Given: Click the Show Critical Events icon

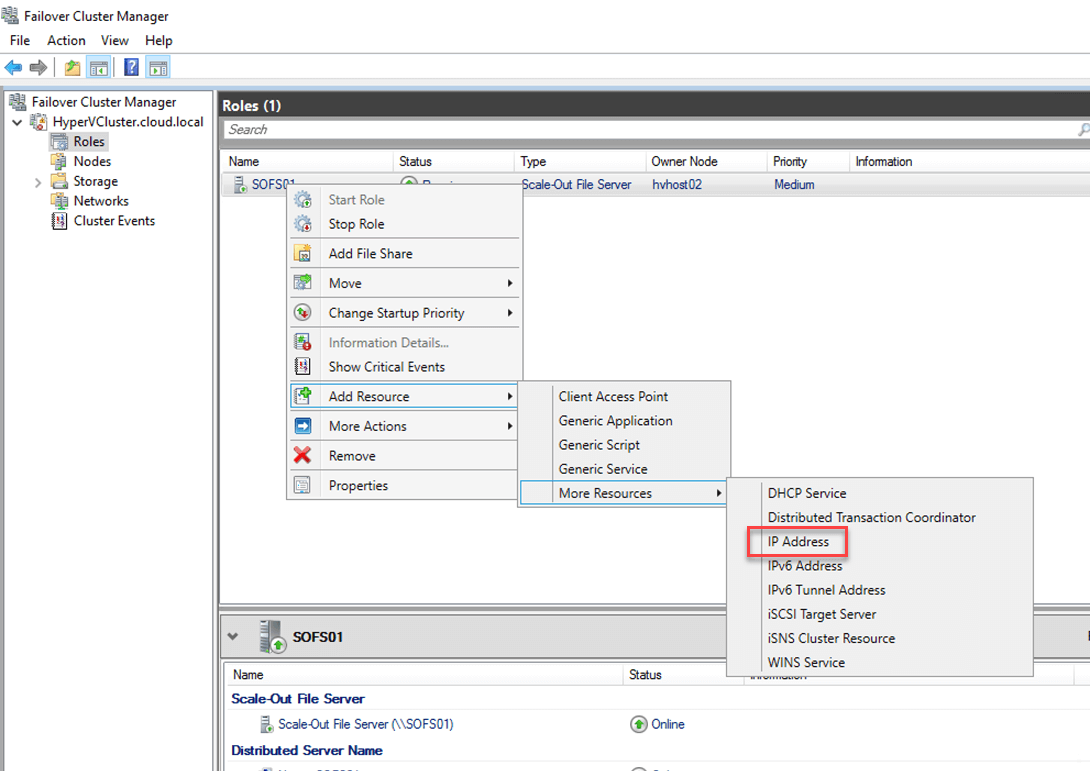Looking at the screenshot, I should pos(302,366).
